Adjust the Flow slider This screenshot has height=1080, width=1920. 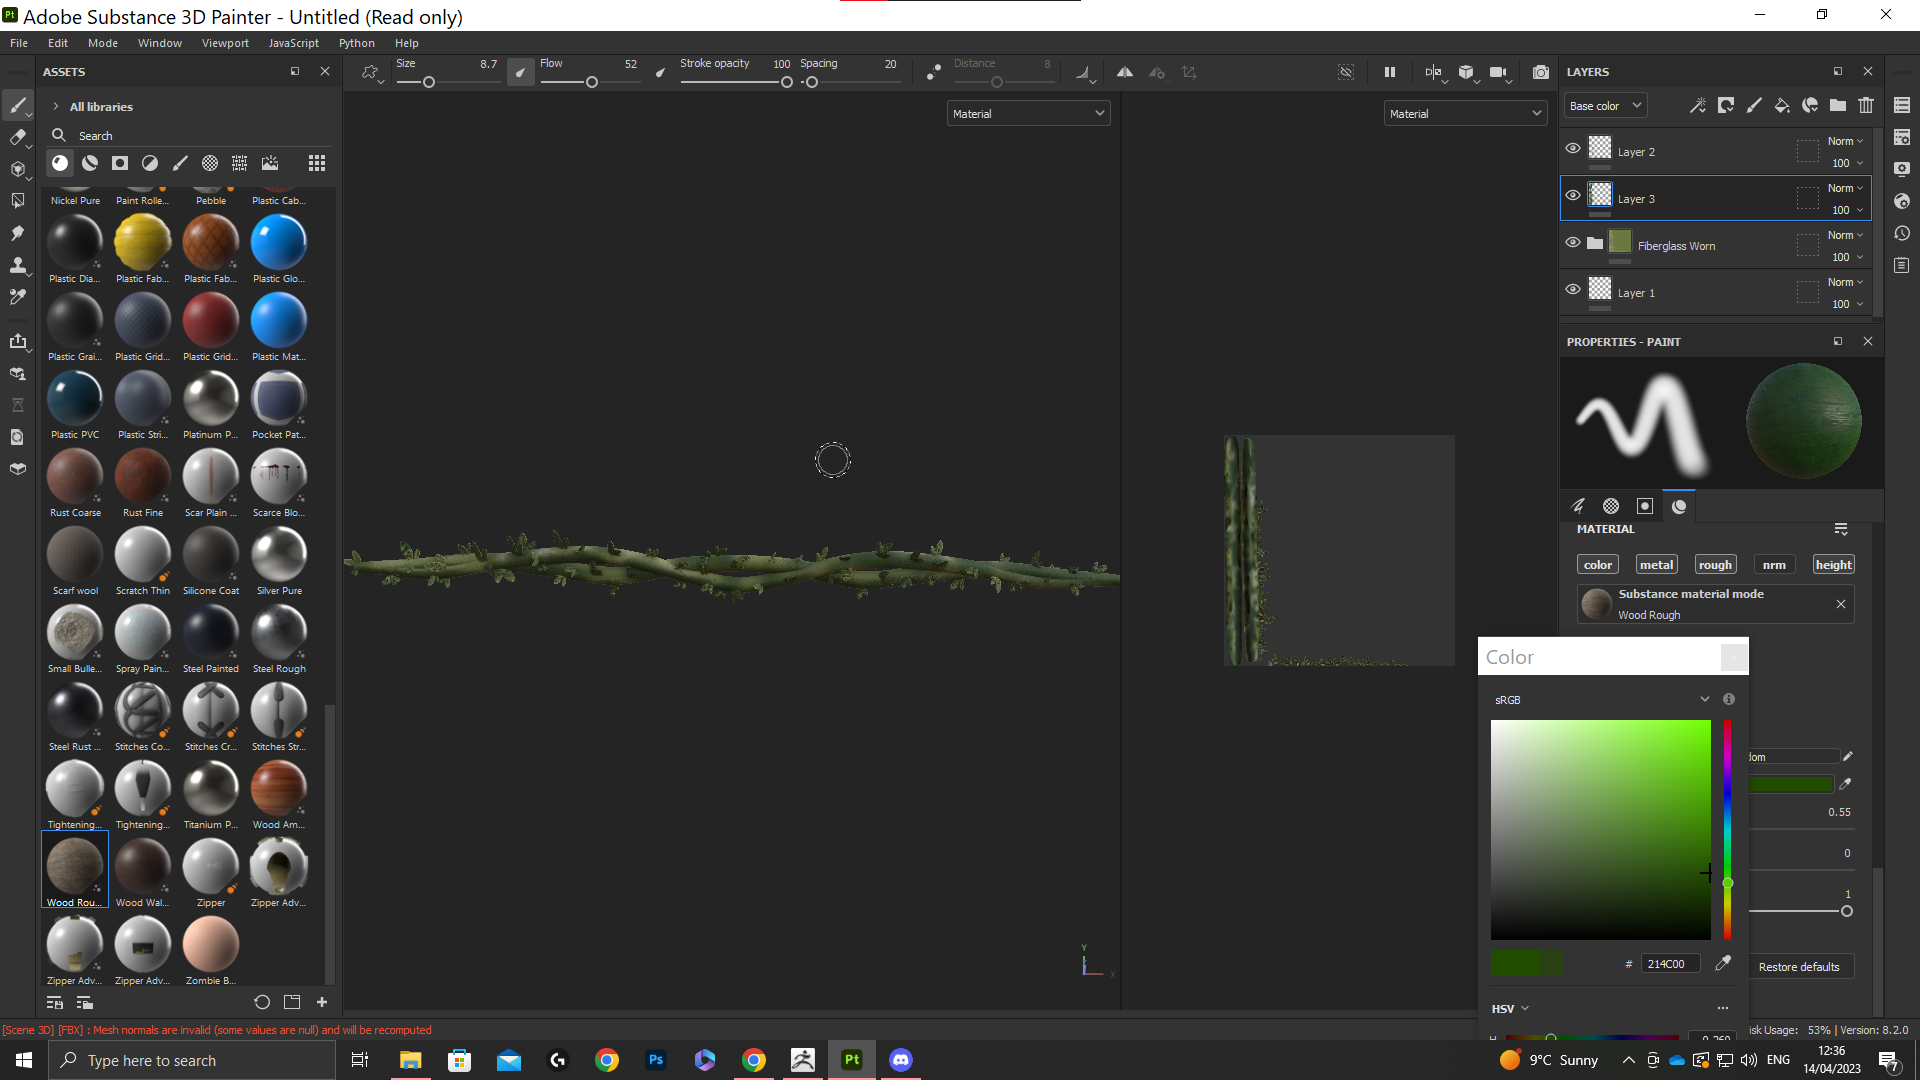tap(590, 82)
